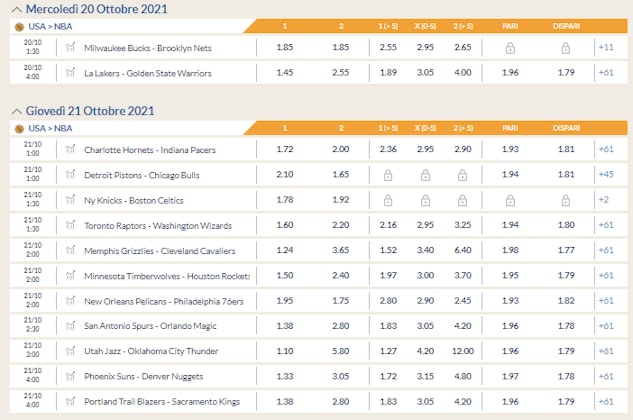Expand +61 more markets for Jazz - Thunder

[x=606, y=351]
